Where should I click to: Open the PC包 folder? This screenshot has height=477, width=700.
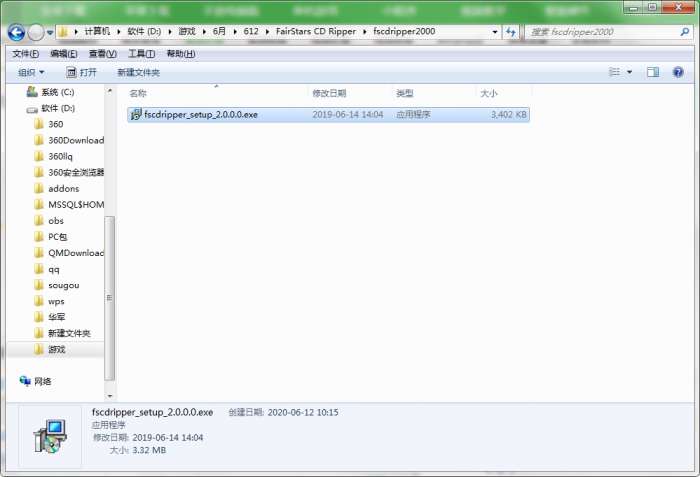[x=50, y=237]
